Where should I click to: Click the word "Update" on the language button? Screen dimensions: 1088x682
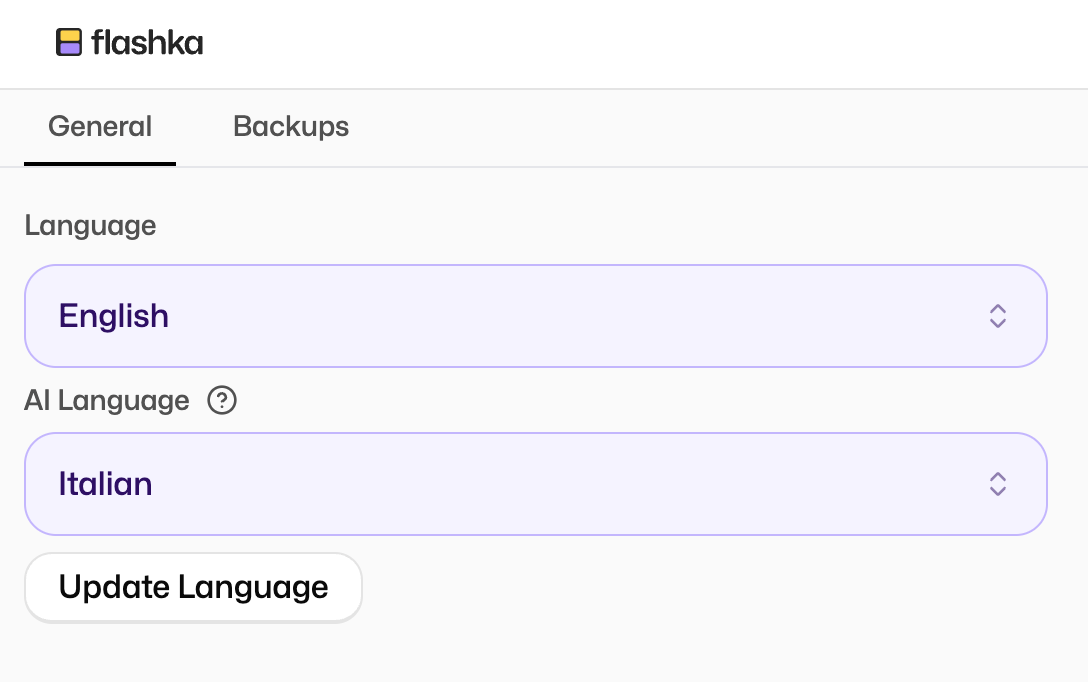[x=115, y=587]
